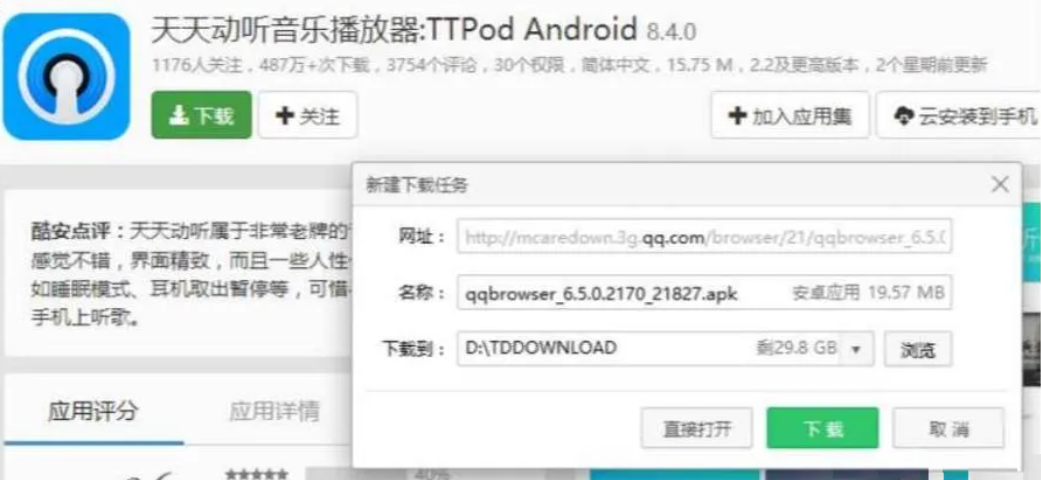The width and height of the screenshot is (1041, 480).
Task: Cancel download with 取消 button
Action: 948,428
